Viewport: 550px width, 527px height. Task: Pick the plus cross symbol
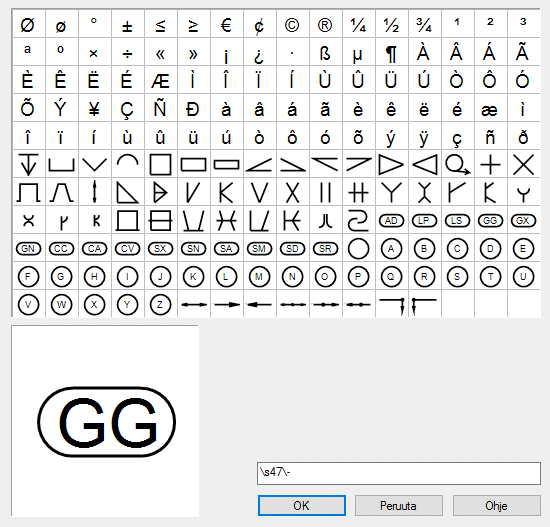[x=490, y=165]
